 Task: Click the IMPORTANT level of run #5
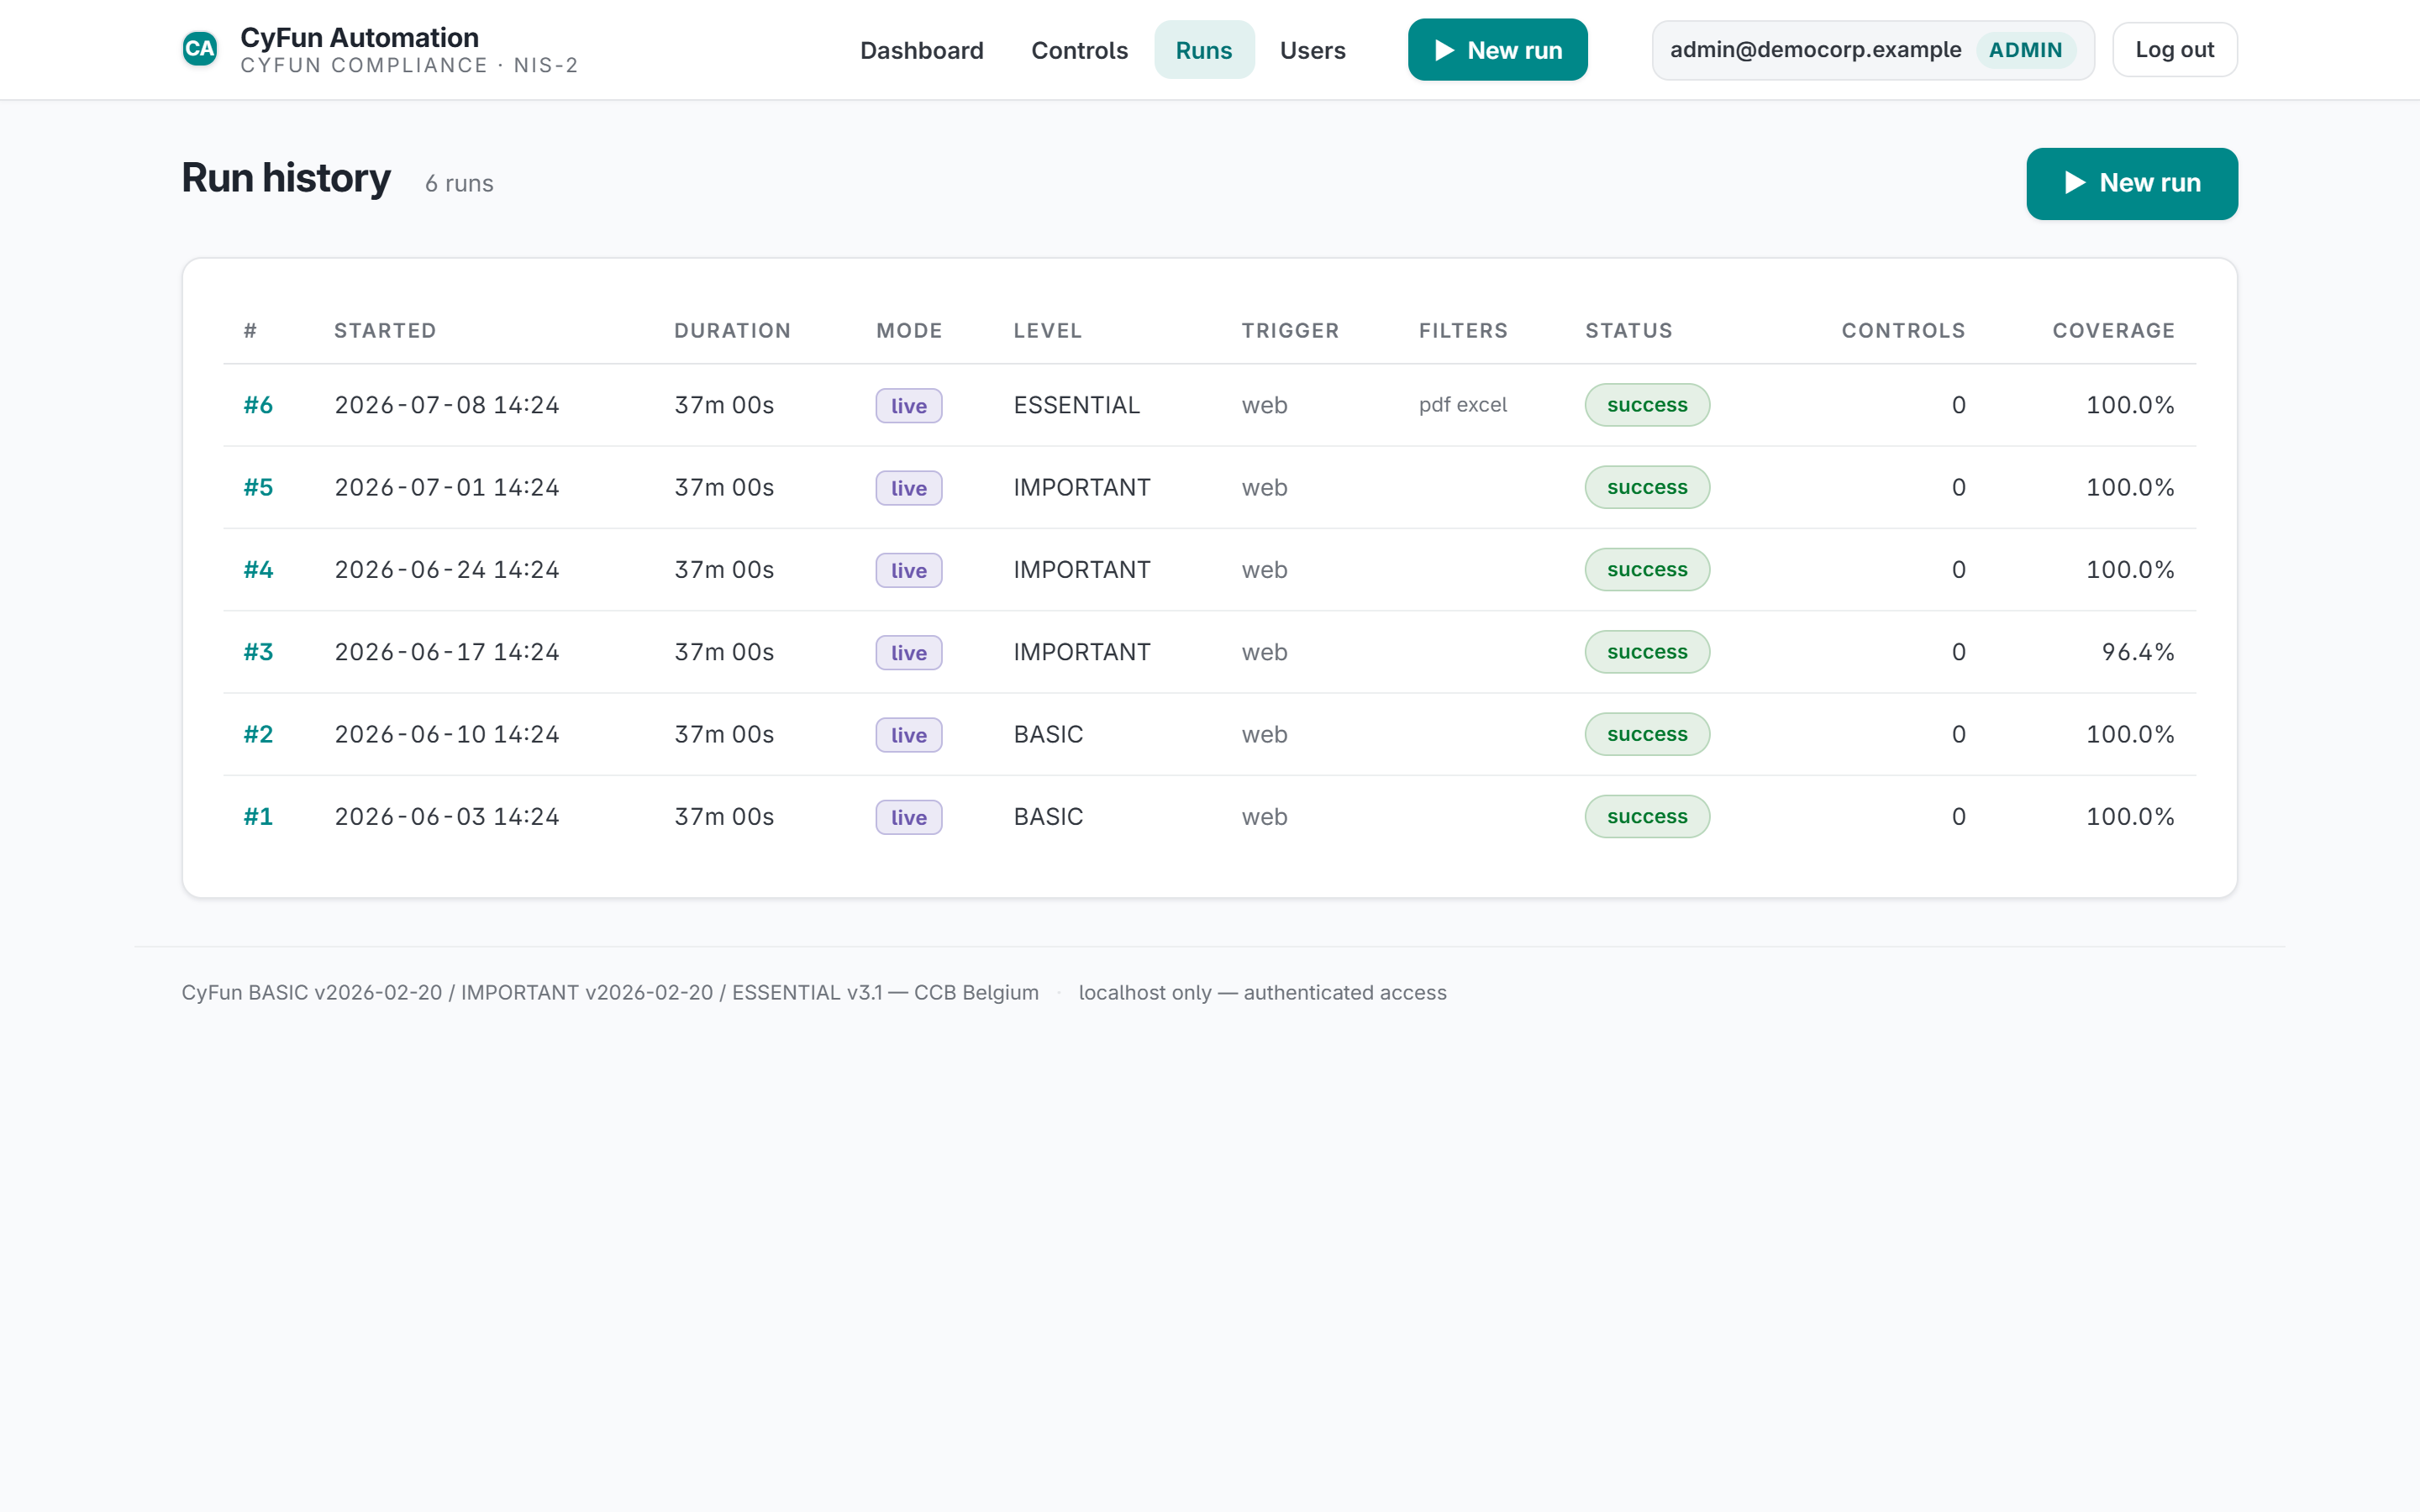tap(1081, 487)
